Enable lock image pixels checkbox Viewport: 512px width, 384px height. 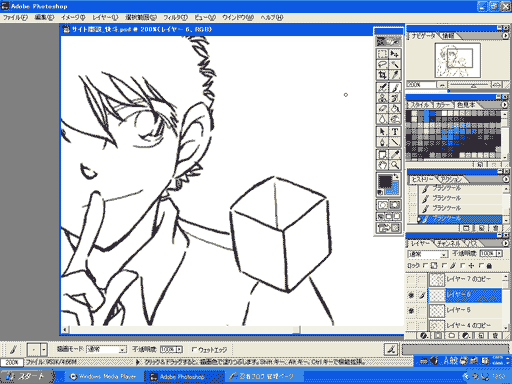coord(444,265)
